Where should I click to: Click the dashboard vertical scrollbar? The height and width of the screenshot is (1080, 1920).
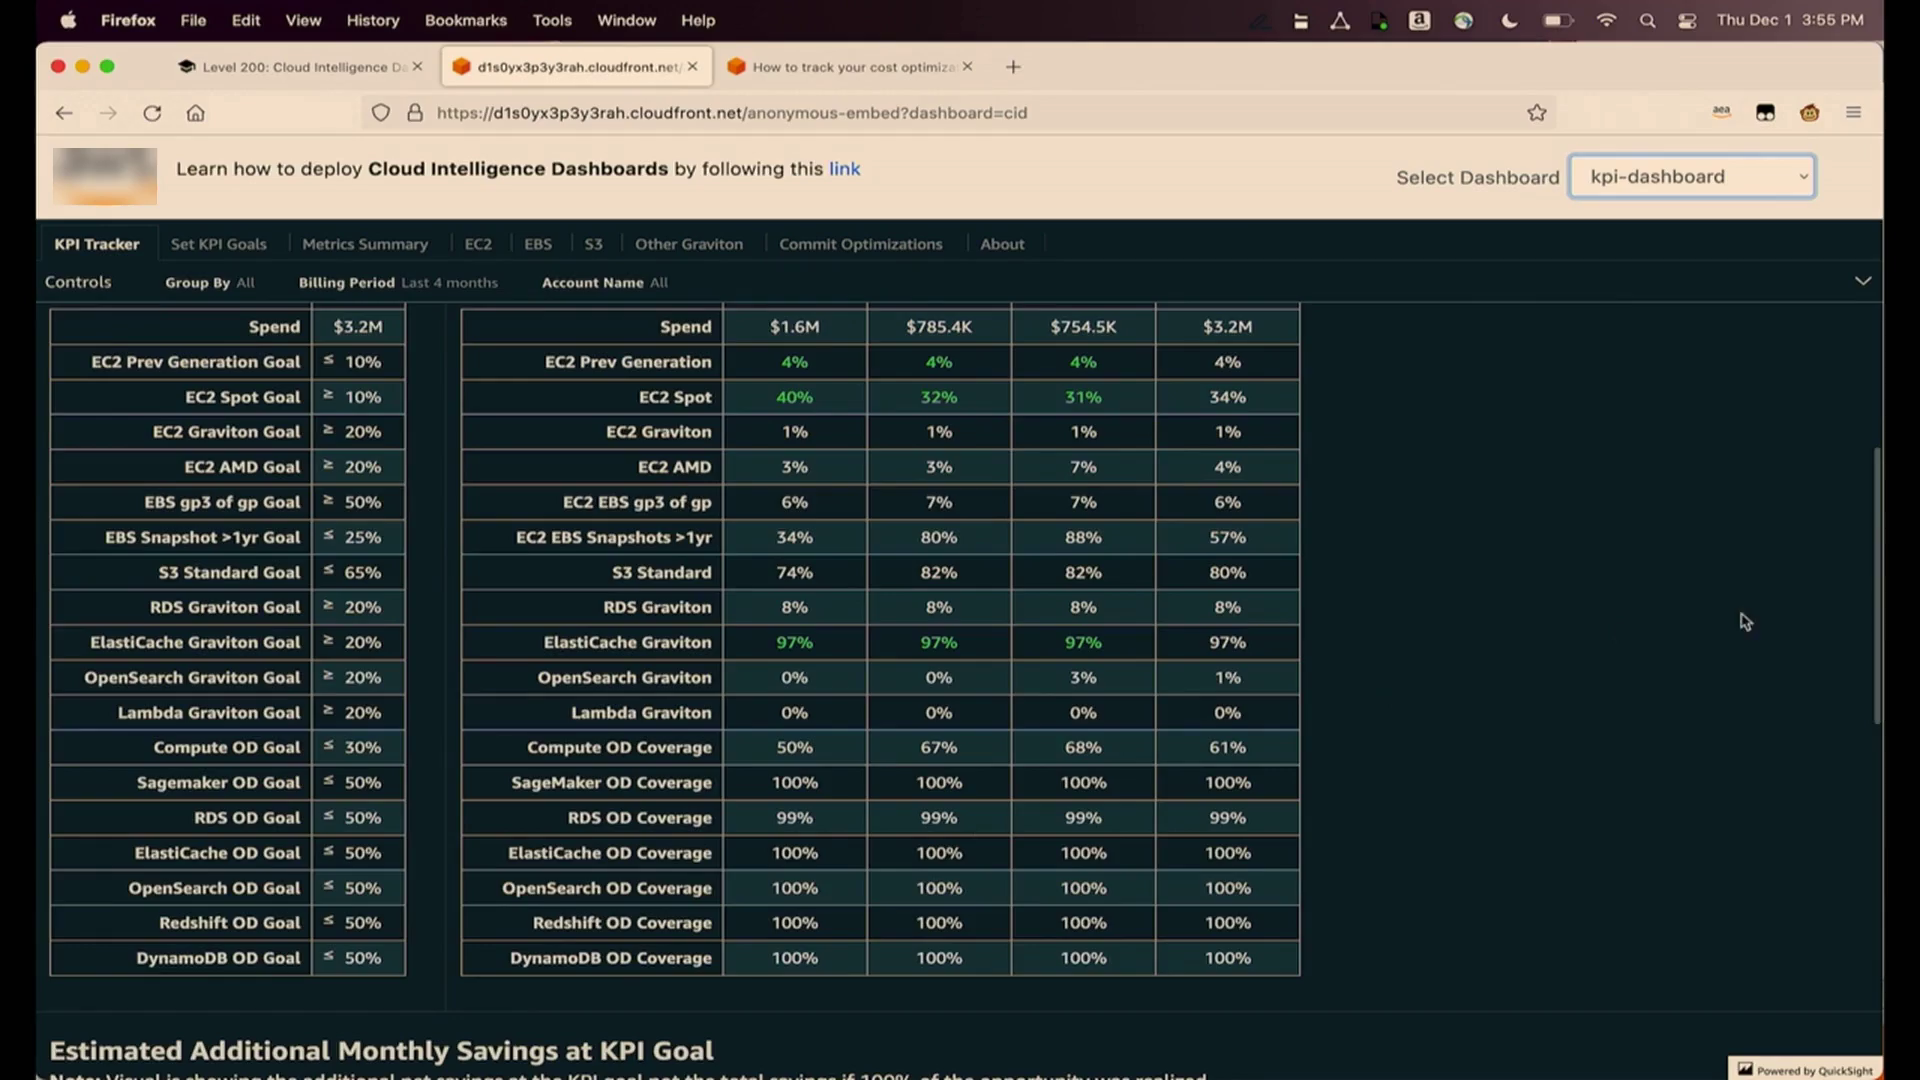(1877, 585)
